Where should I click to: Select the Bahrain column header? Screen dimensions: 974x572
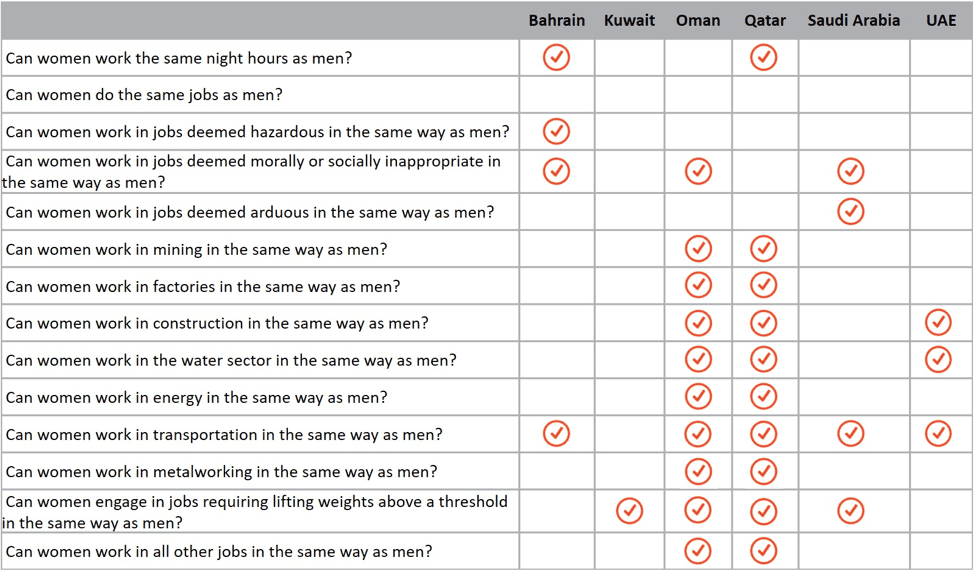(x=557, y=20)
